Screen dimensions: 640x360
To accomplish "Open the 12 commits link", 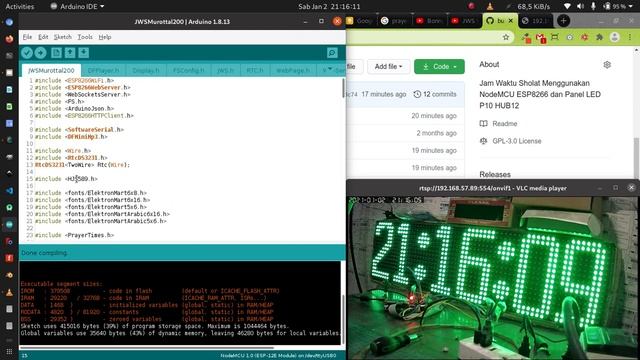I will (x=435, y=94).
